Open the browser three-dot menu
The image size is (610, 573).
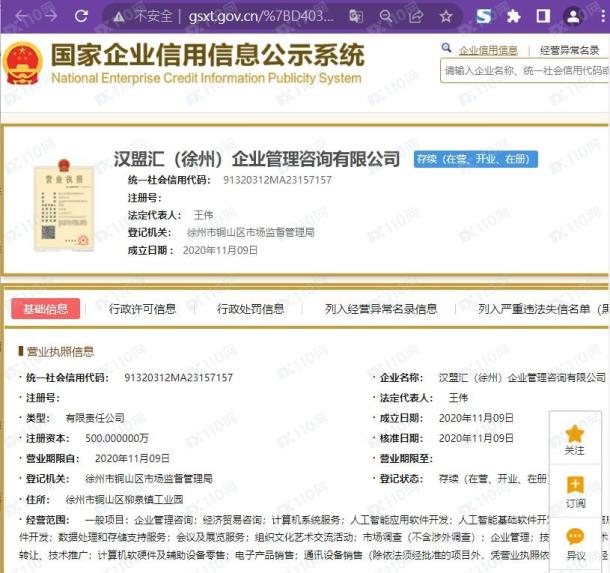click(604, 16)
